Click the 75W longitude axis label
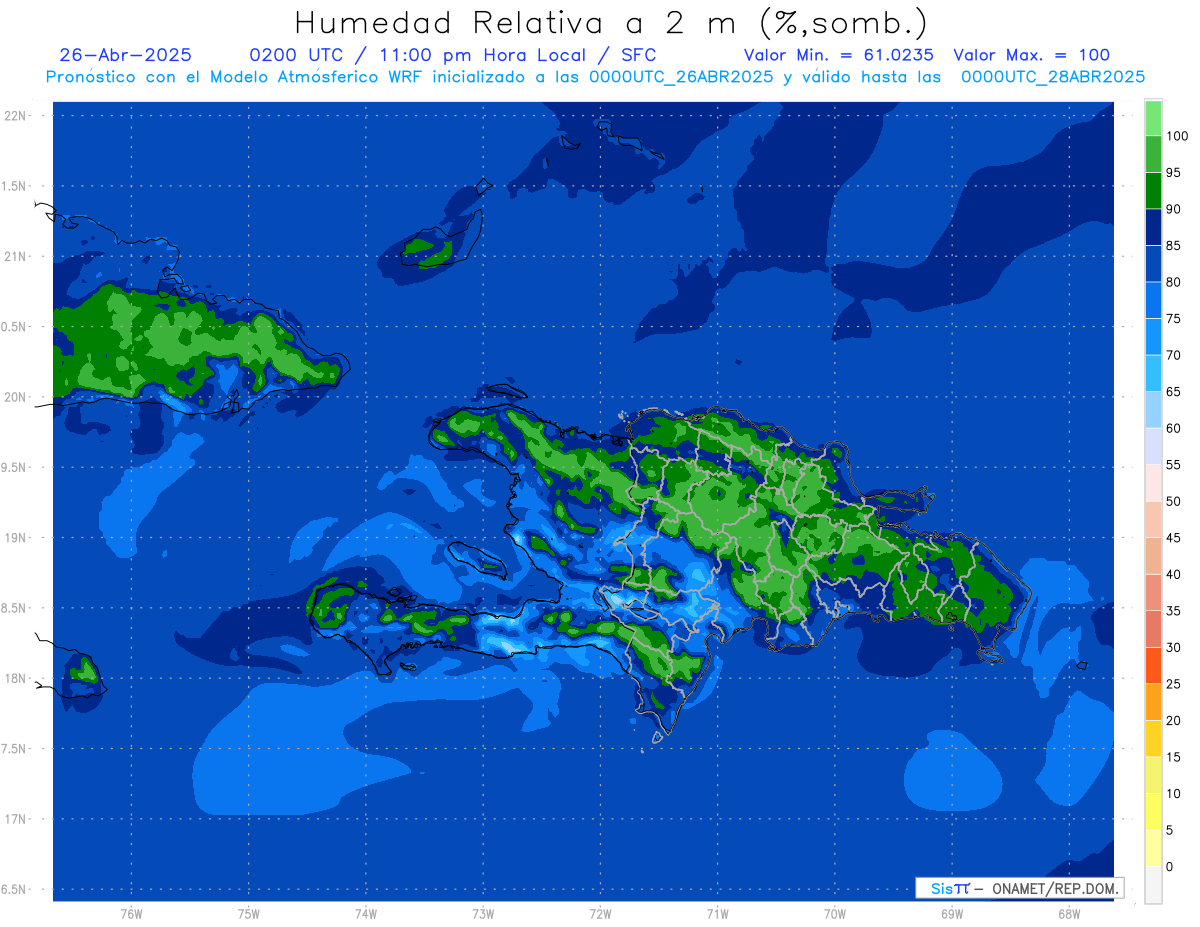 [249, 913]
